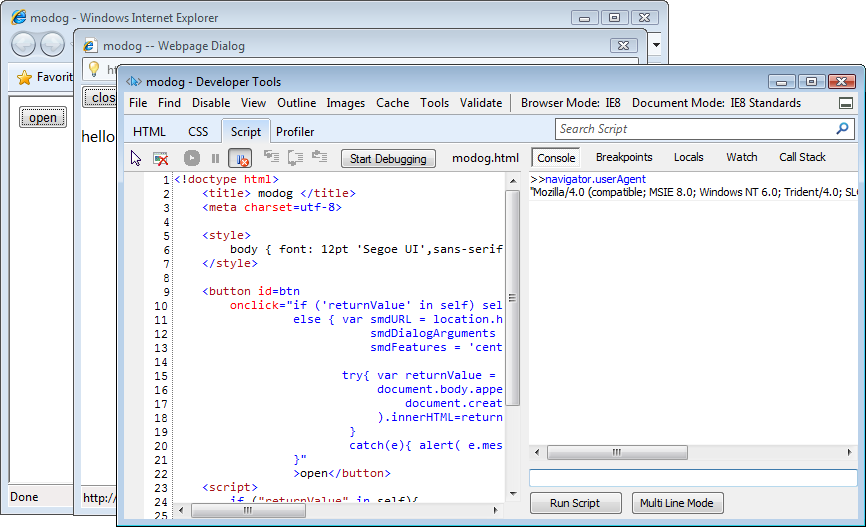This screenshot has width=867, height=528.
Task: Switch to the Profiler tab
Action: point(295,132)
